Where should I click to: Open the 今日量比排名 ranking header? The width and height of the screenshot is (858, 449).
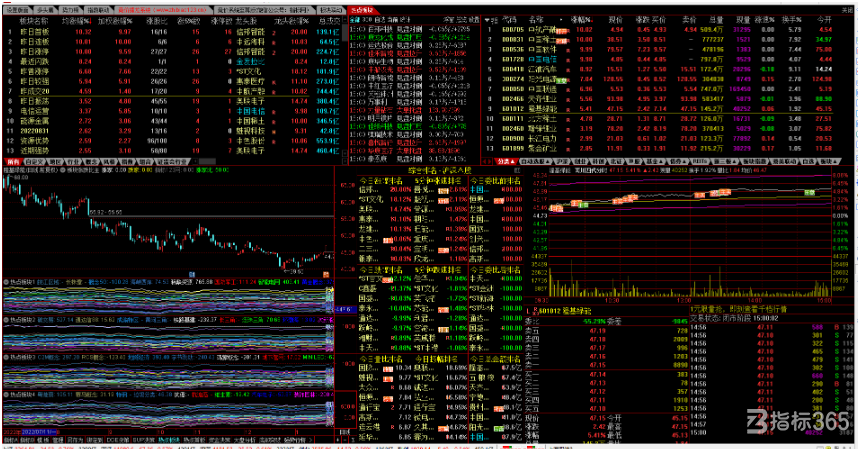click(x=380, y=359)
